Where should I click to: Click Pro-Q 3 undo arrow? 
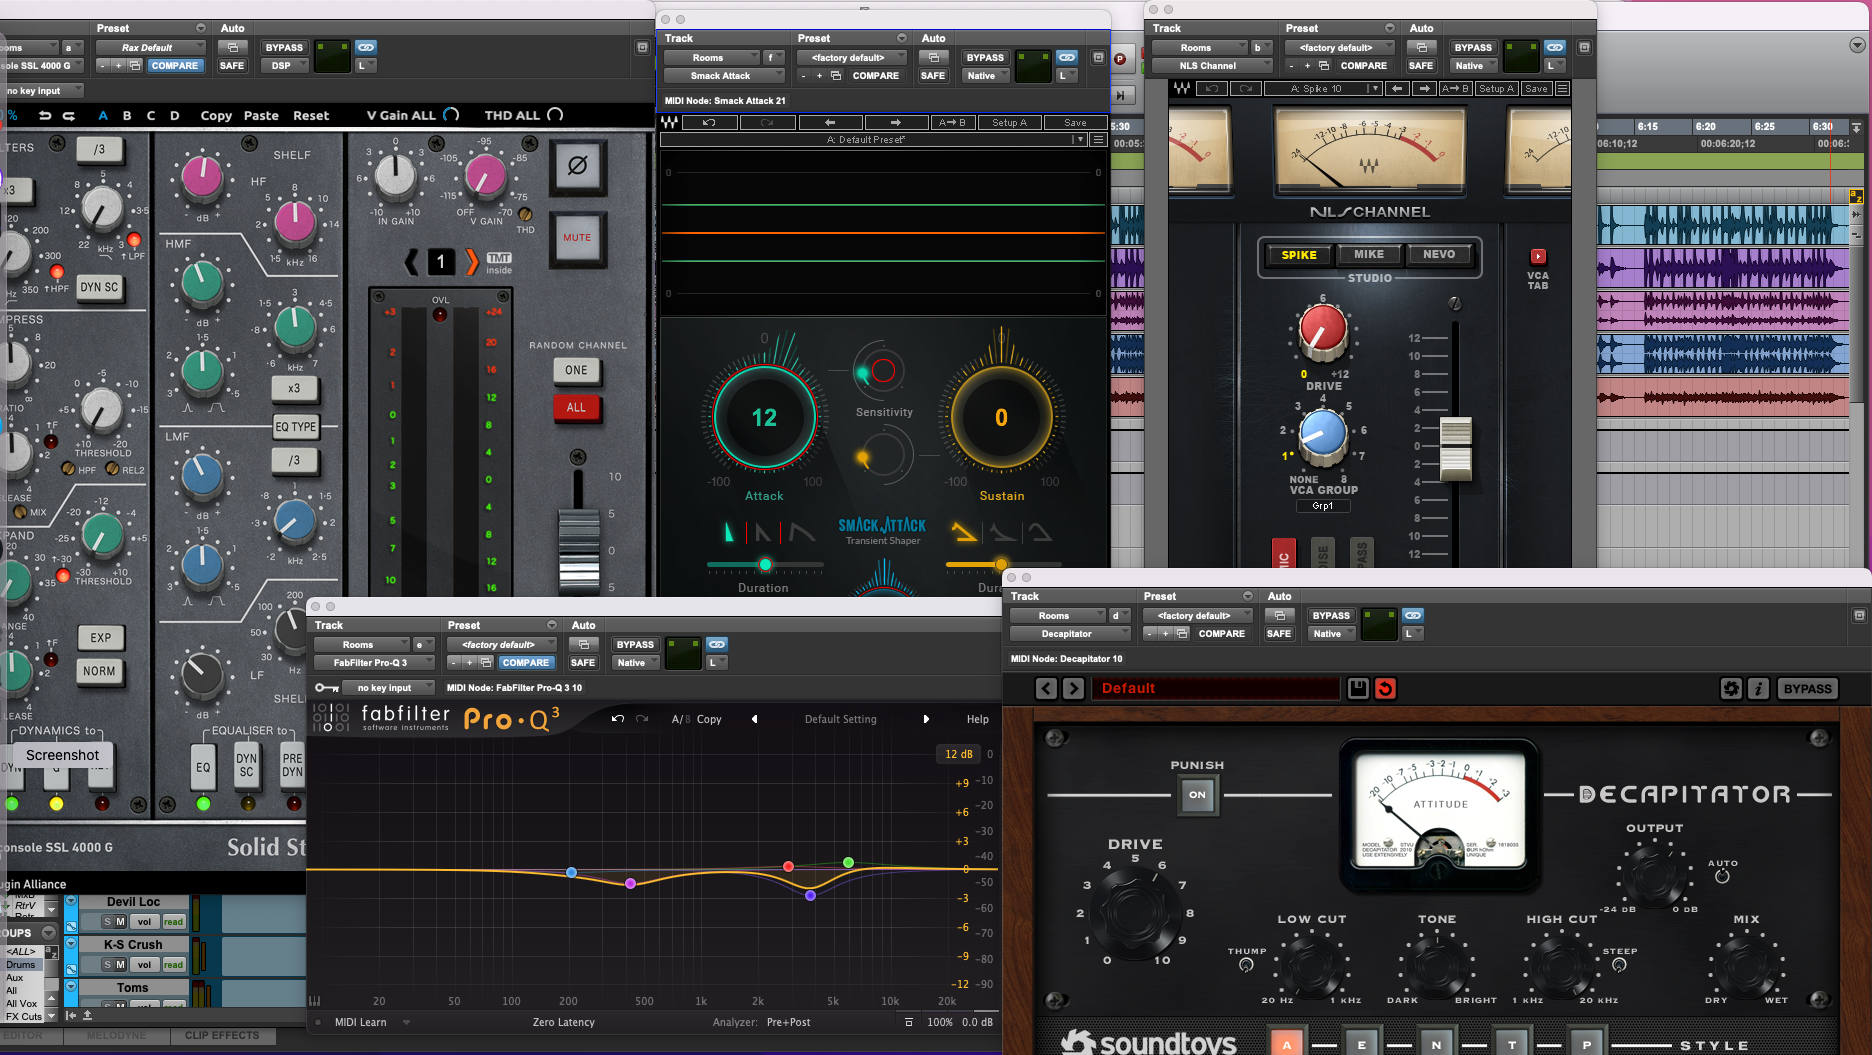618,718
